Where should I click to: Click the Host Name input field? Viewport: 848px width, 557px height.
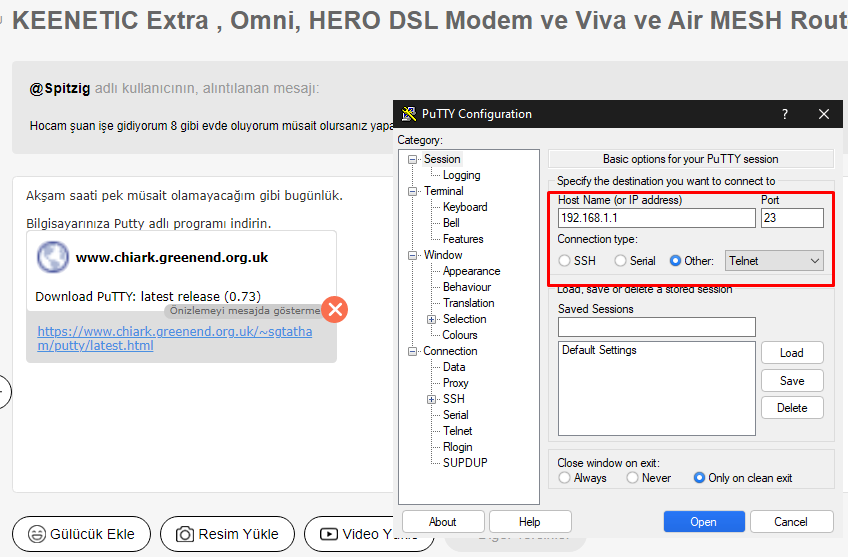tap(656, 218)
